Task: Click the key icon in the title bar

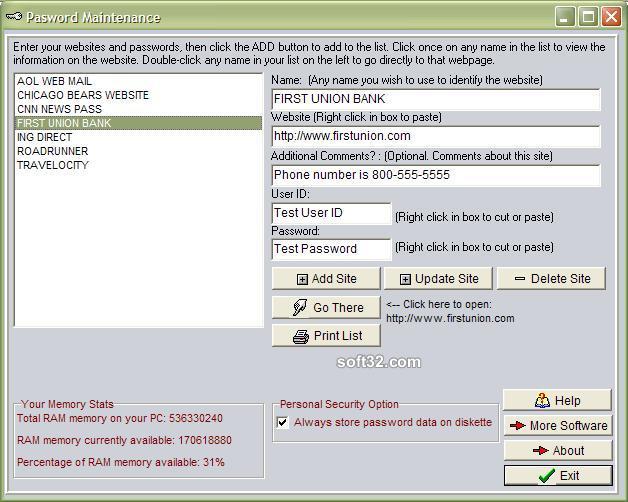Action: [14, 17]
